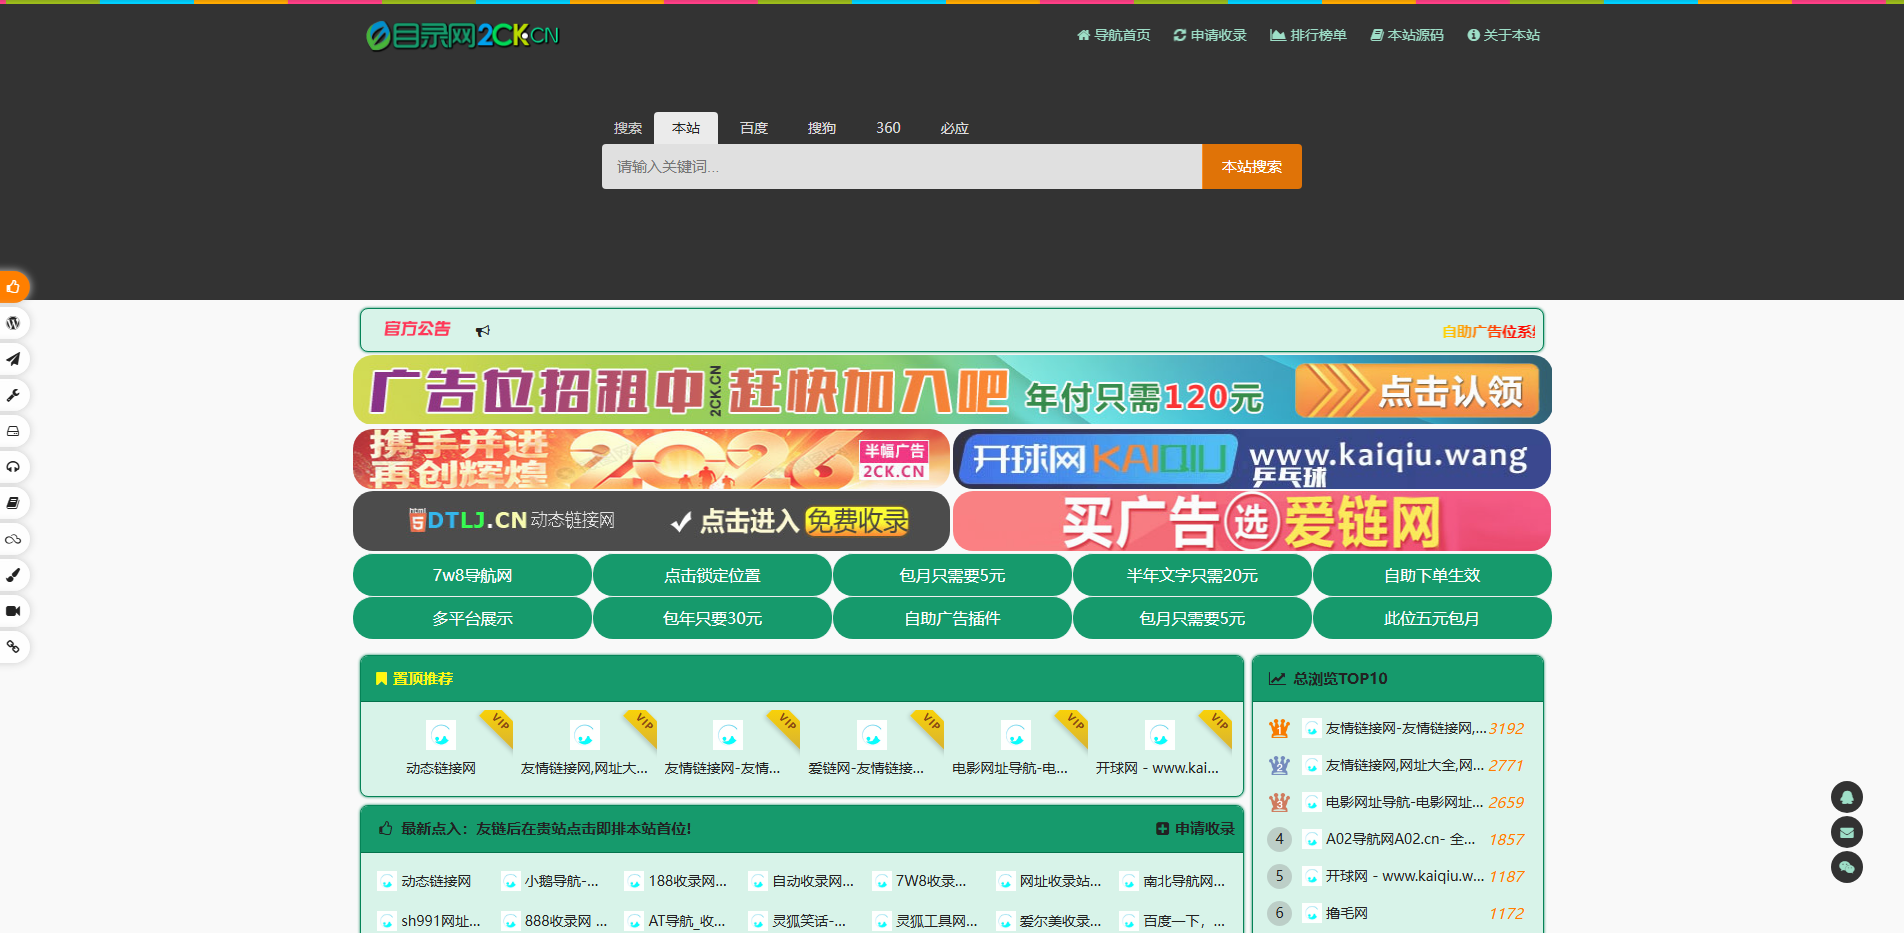The width and height of the screenshot is (1904, 933).
Task: Open 排行榜单 in the top navigation
Action: [x=1308, y=34]
